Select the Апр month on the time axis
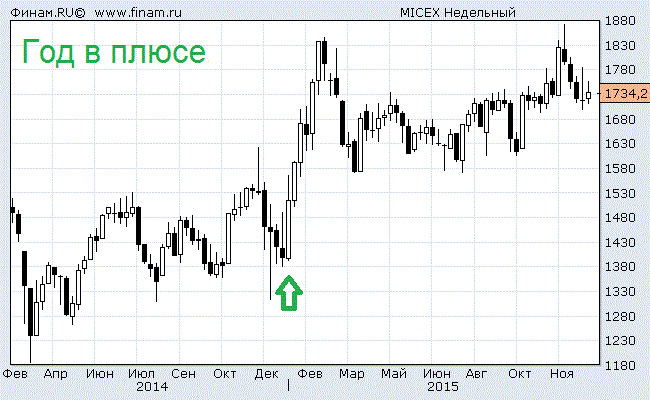This screenshot has width=650, height=400. [x=56, y=372]
